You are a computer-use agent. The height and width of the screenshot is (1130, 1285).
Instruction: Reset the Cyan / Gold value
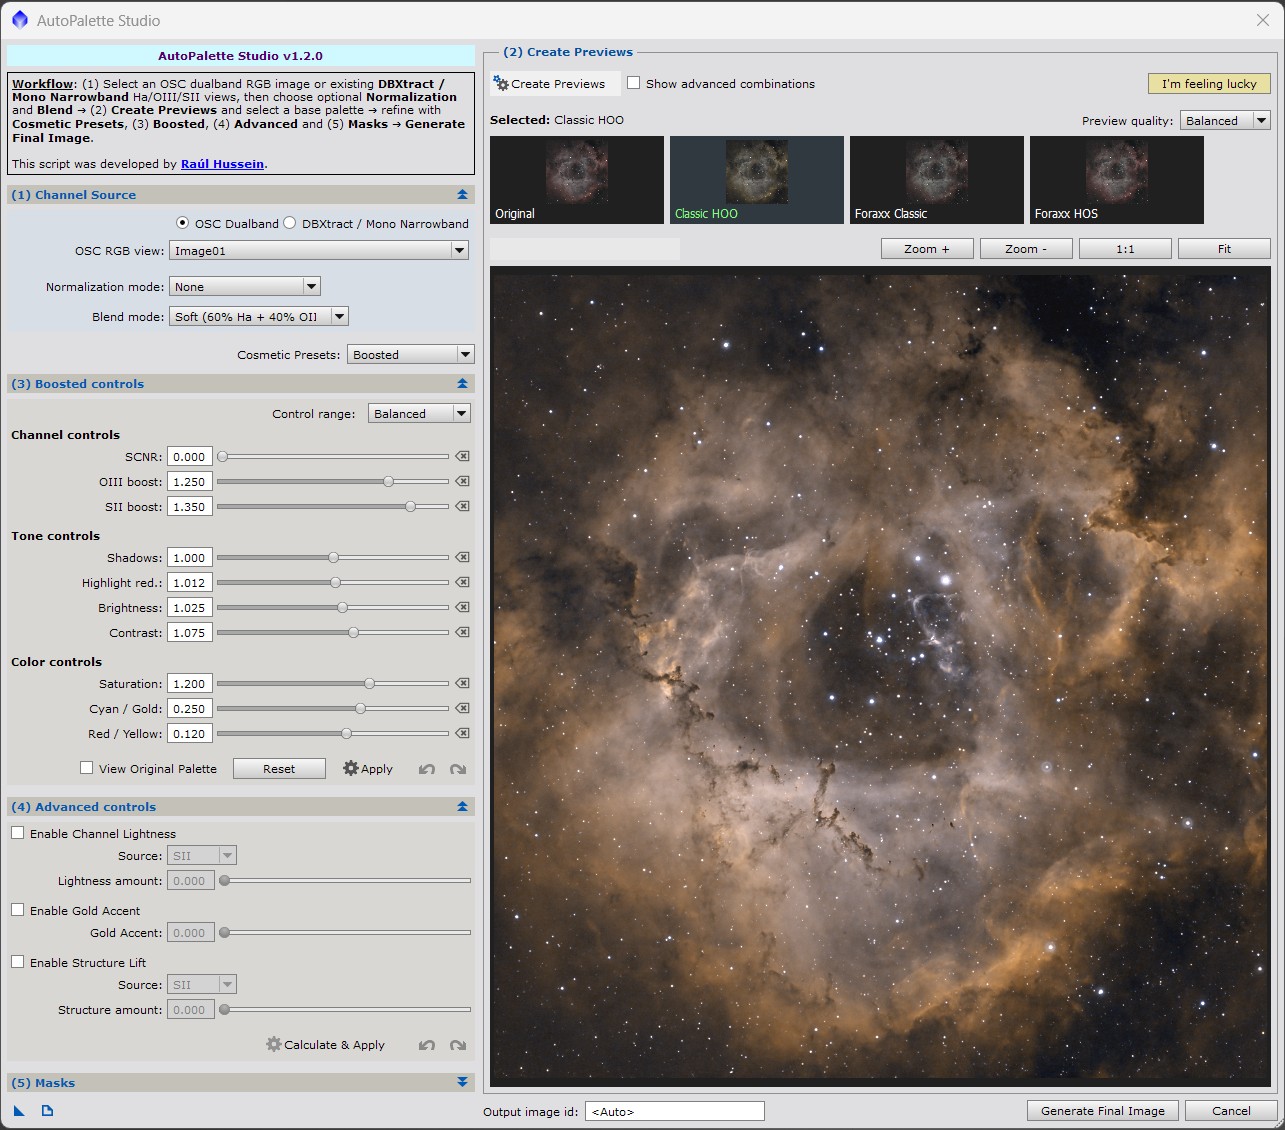(462, 708)
